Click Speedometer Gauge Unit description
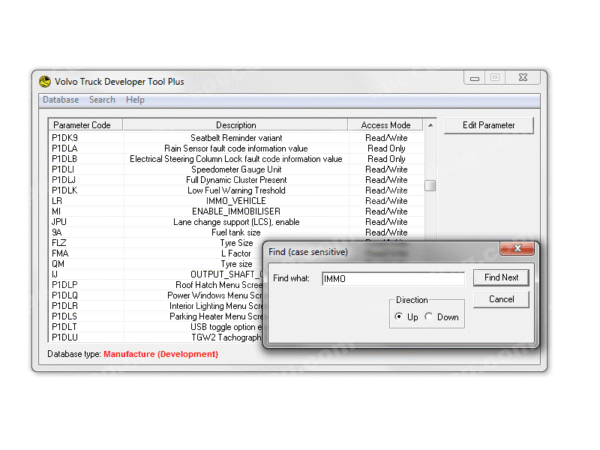 click(x=236, y=170)
